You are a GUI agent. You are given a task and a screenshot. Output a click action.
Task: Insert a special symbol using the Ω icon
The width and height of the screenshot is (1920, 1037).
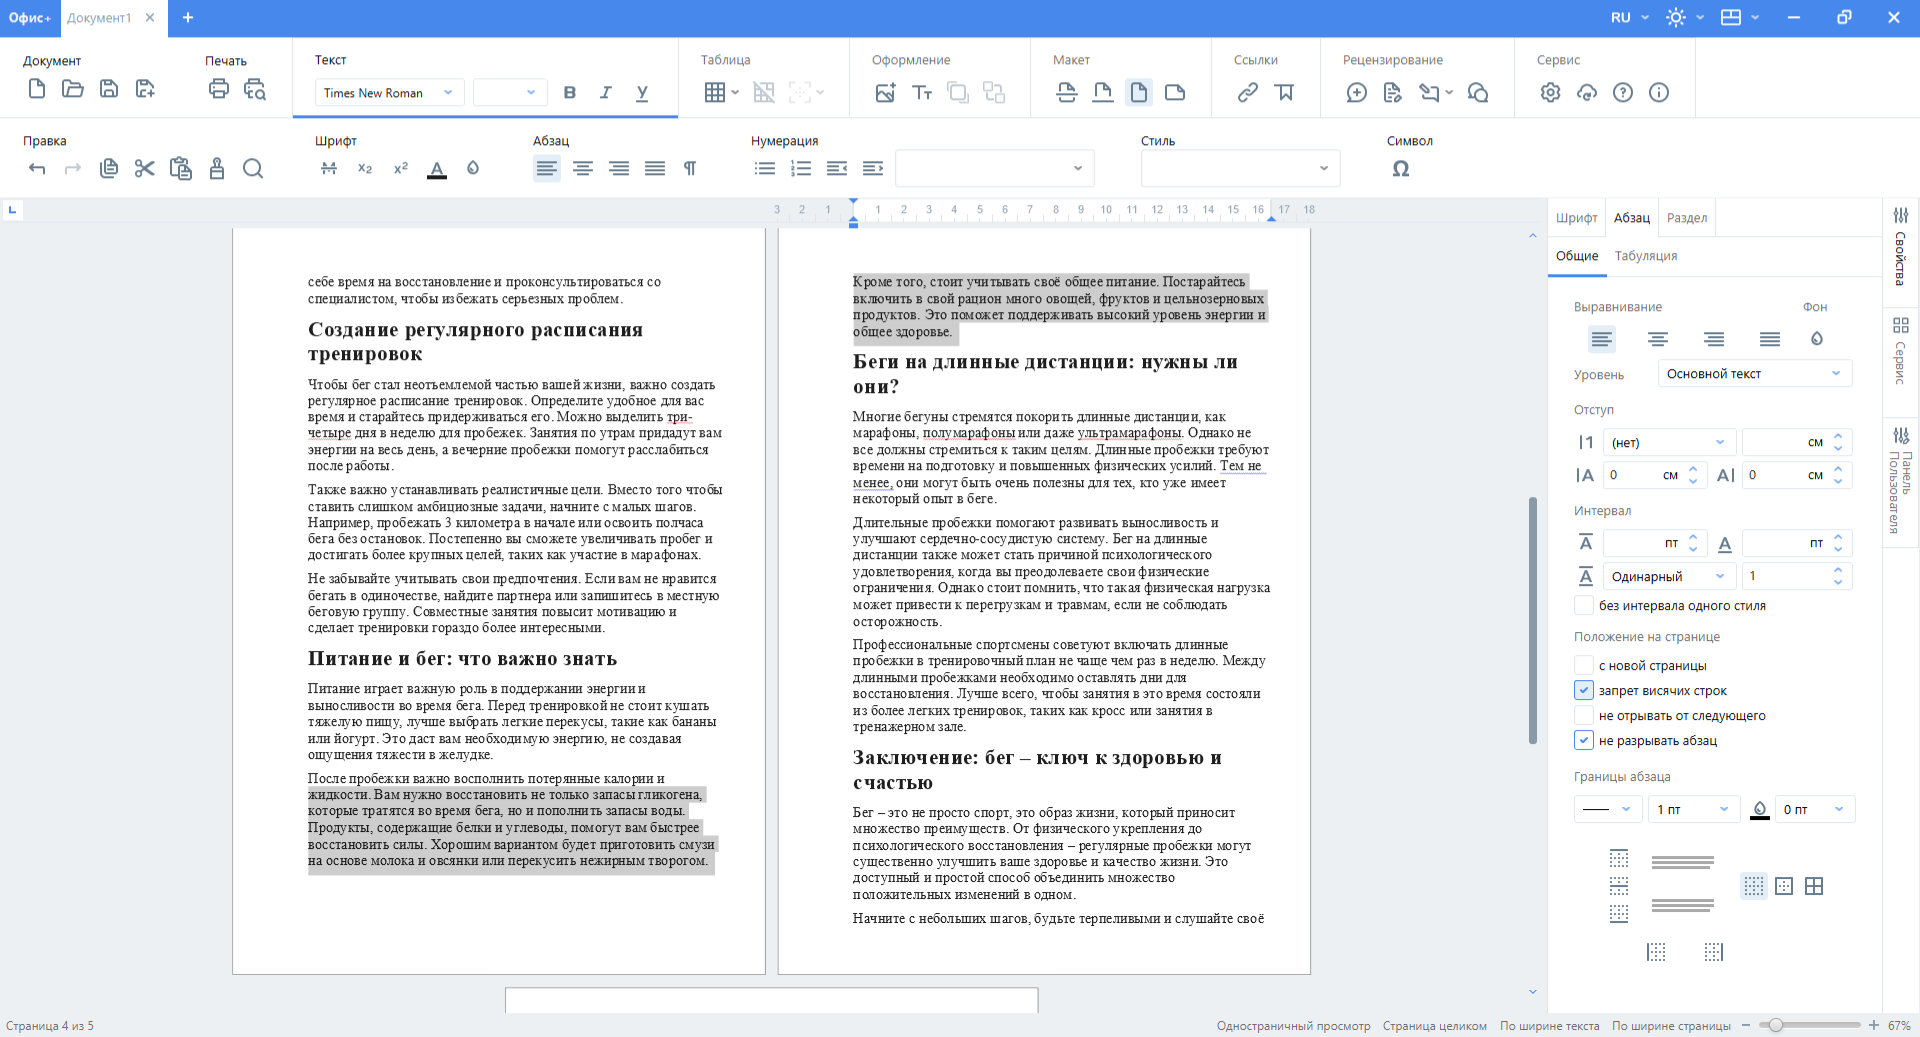1400,168
